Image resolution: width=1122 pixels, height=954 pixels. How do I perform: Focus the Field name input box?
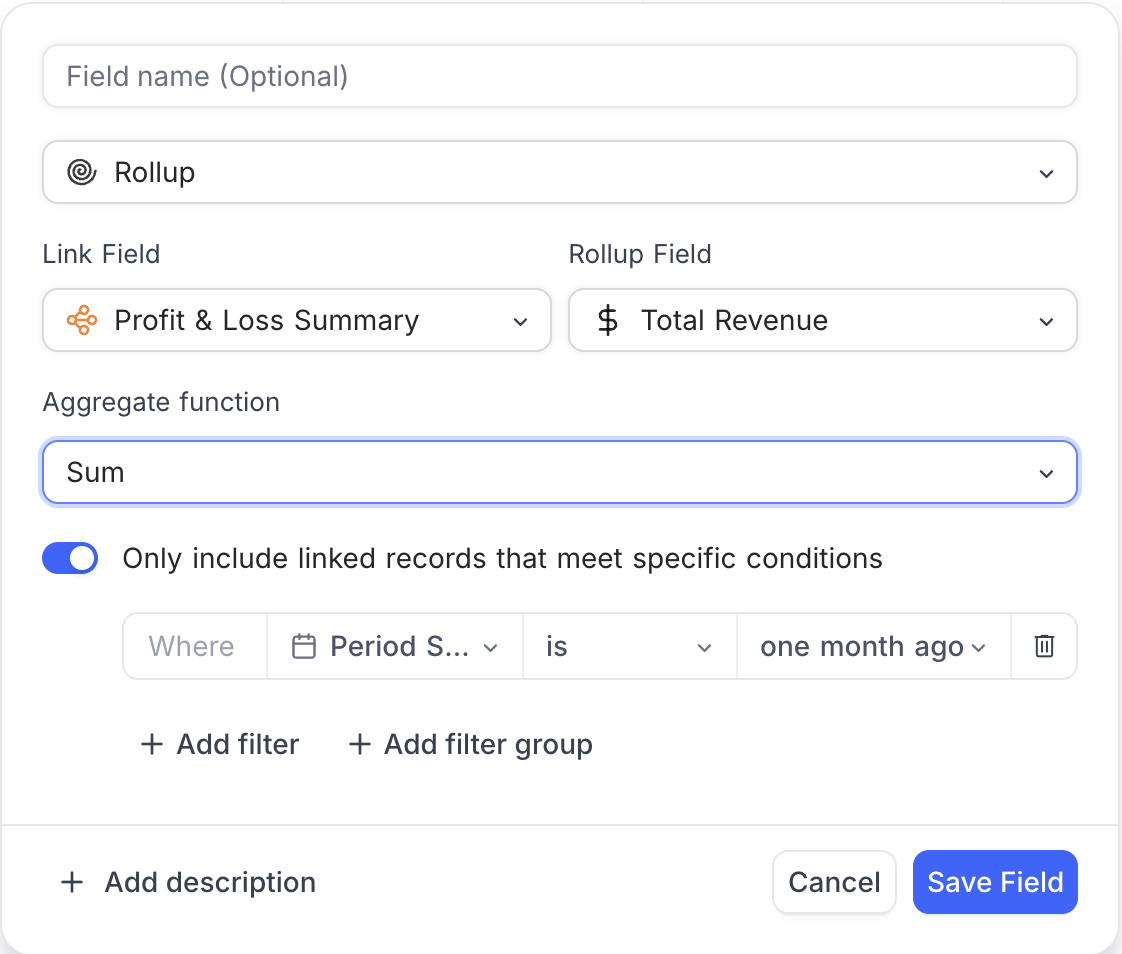(x=559, y=77)
